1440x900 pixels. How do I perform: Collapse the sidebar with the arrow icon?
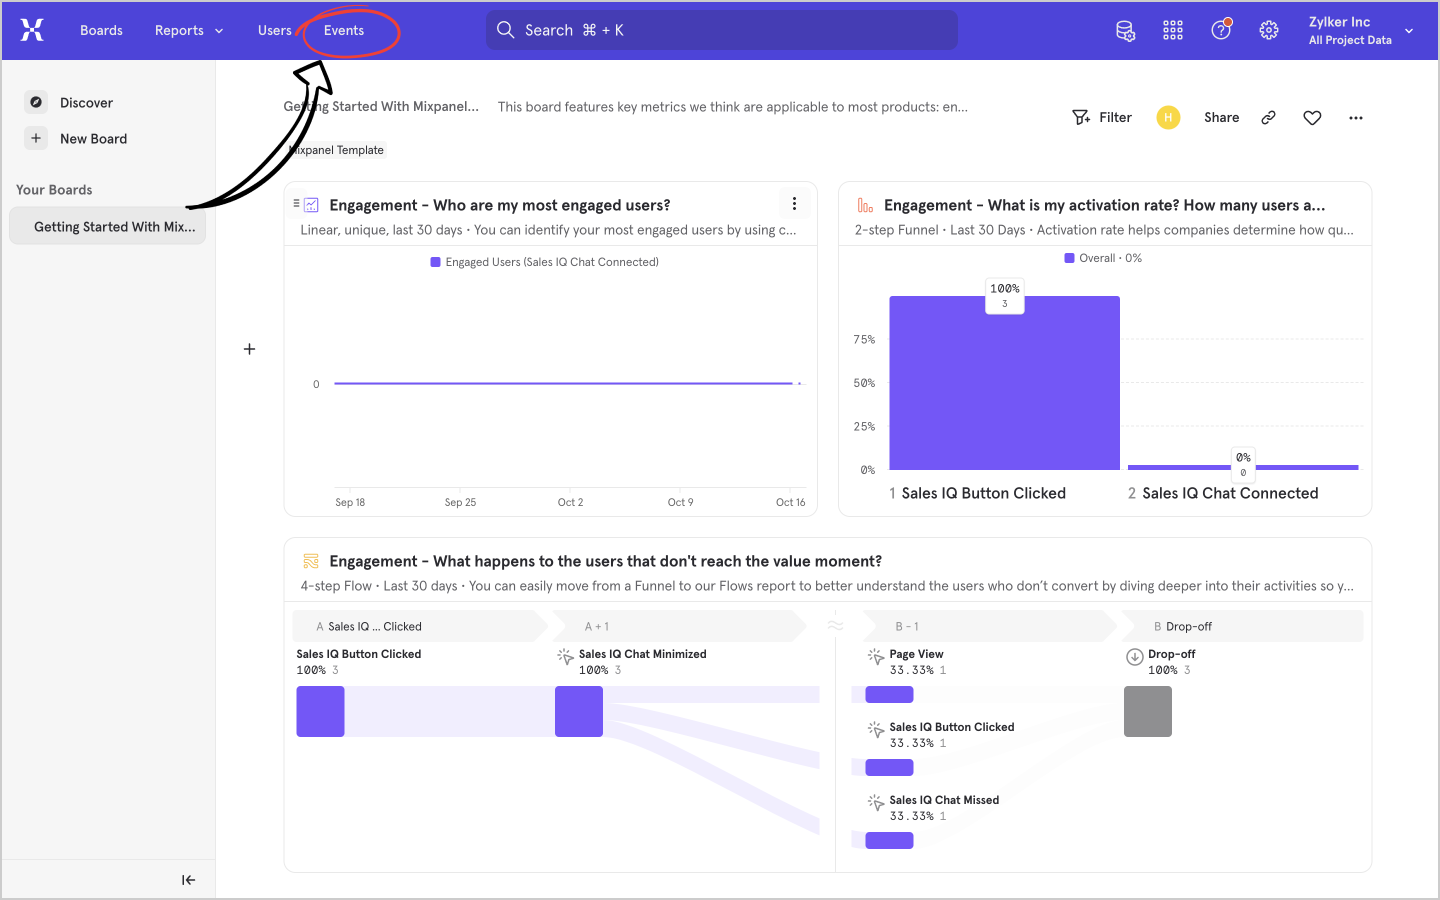(x=188, y=880)
